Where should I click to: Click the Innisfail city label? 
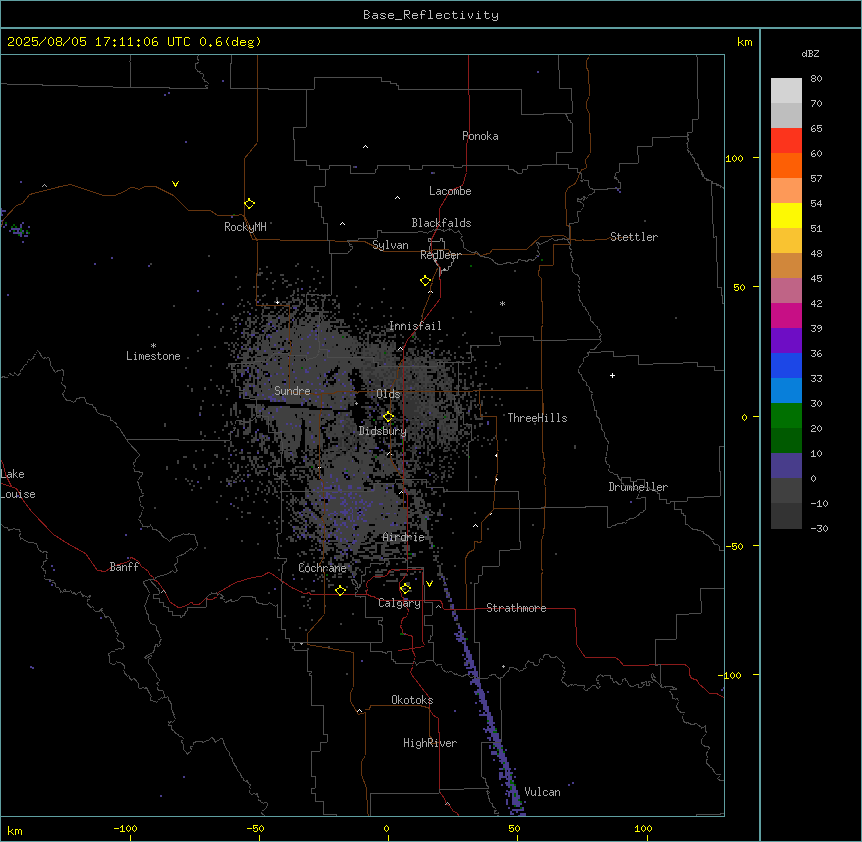pyautogui.click(x=415, y=326)
